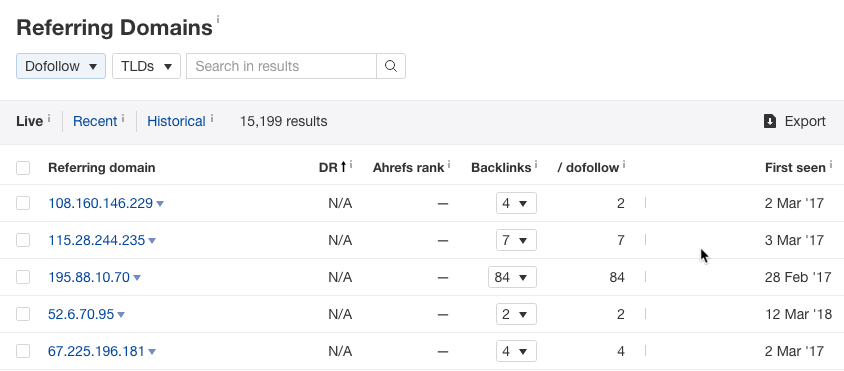Tick the select-all checkbox in header
Screen dimensions: 844x371
(23, 168)
